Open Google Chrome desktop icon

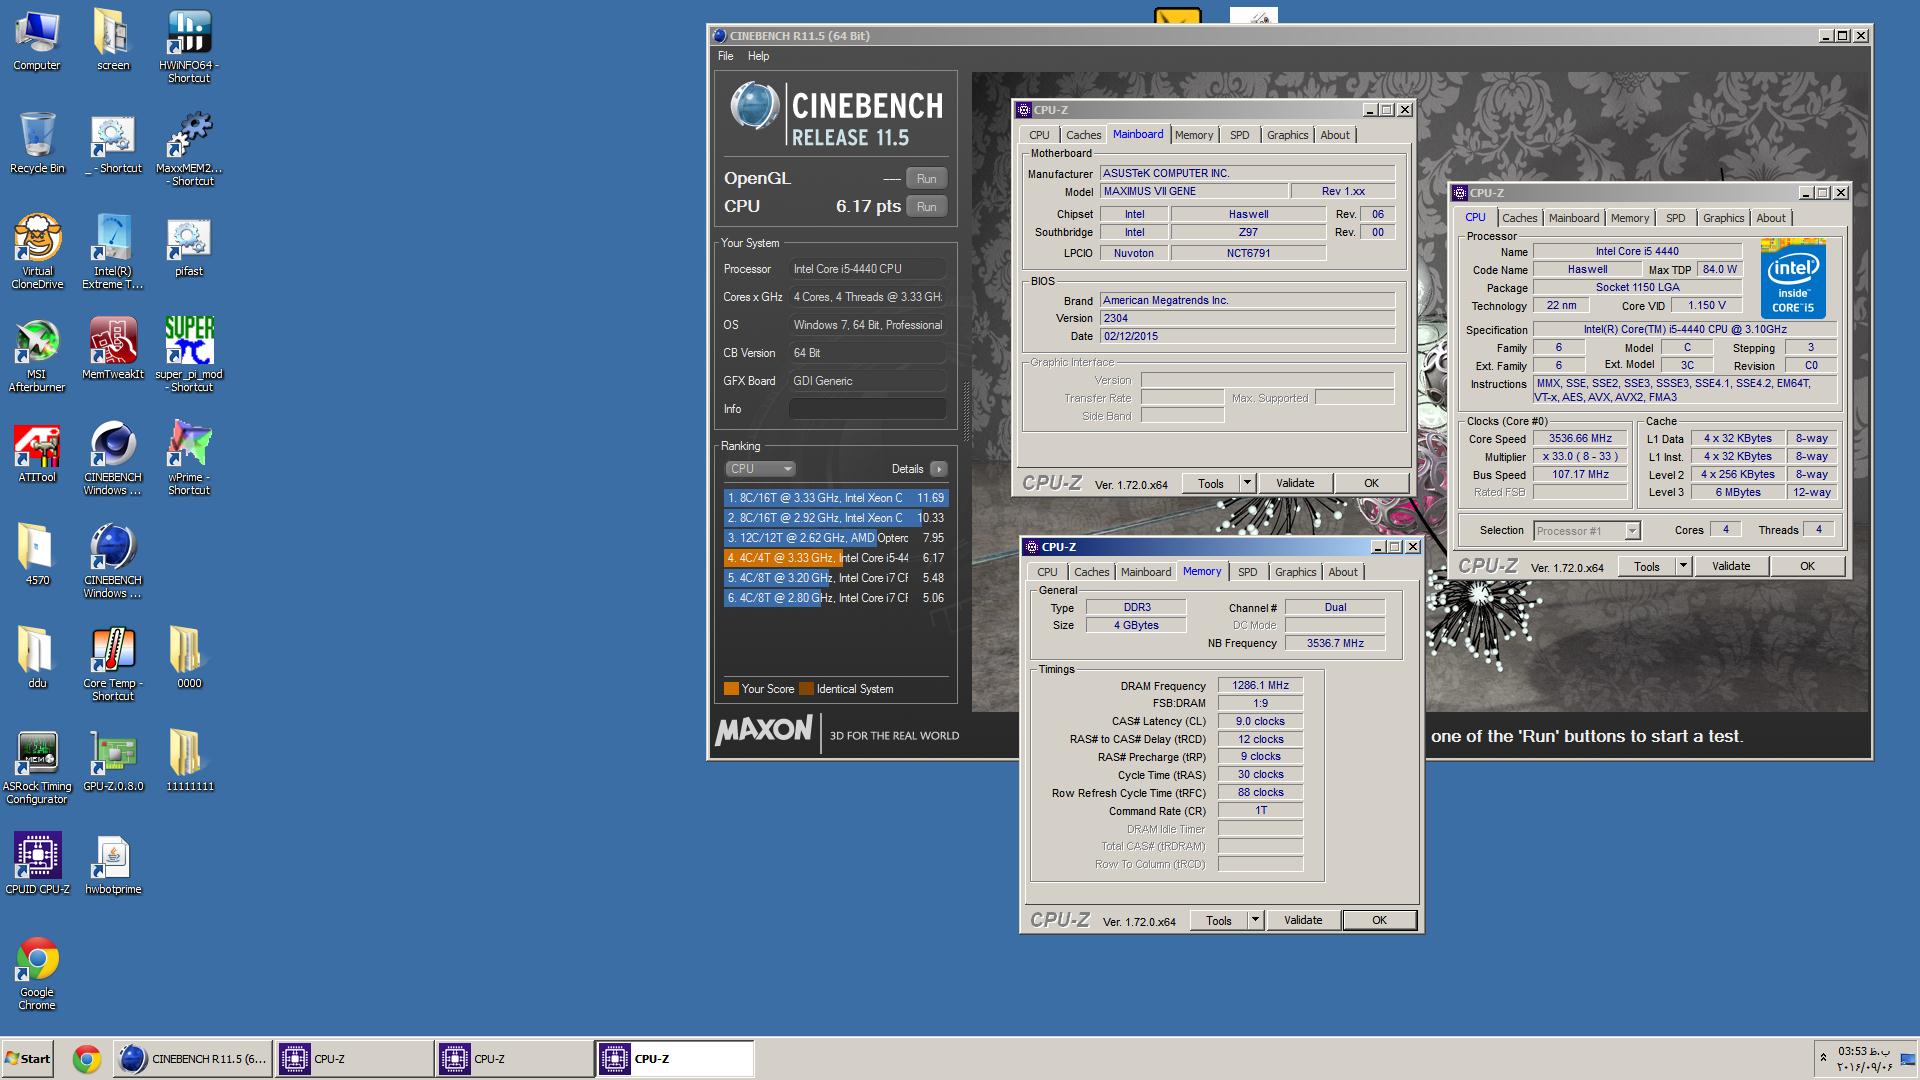click(x=37, y=973)
